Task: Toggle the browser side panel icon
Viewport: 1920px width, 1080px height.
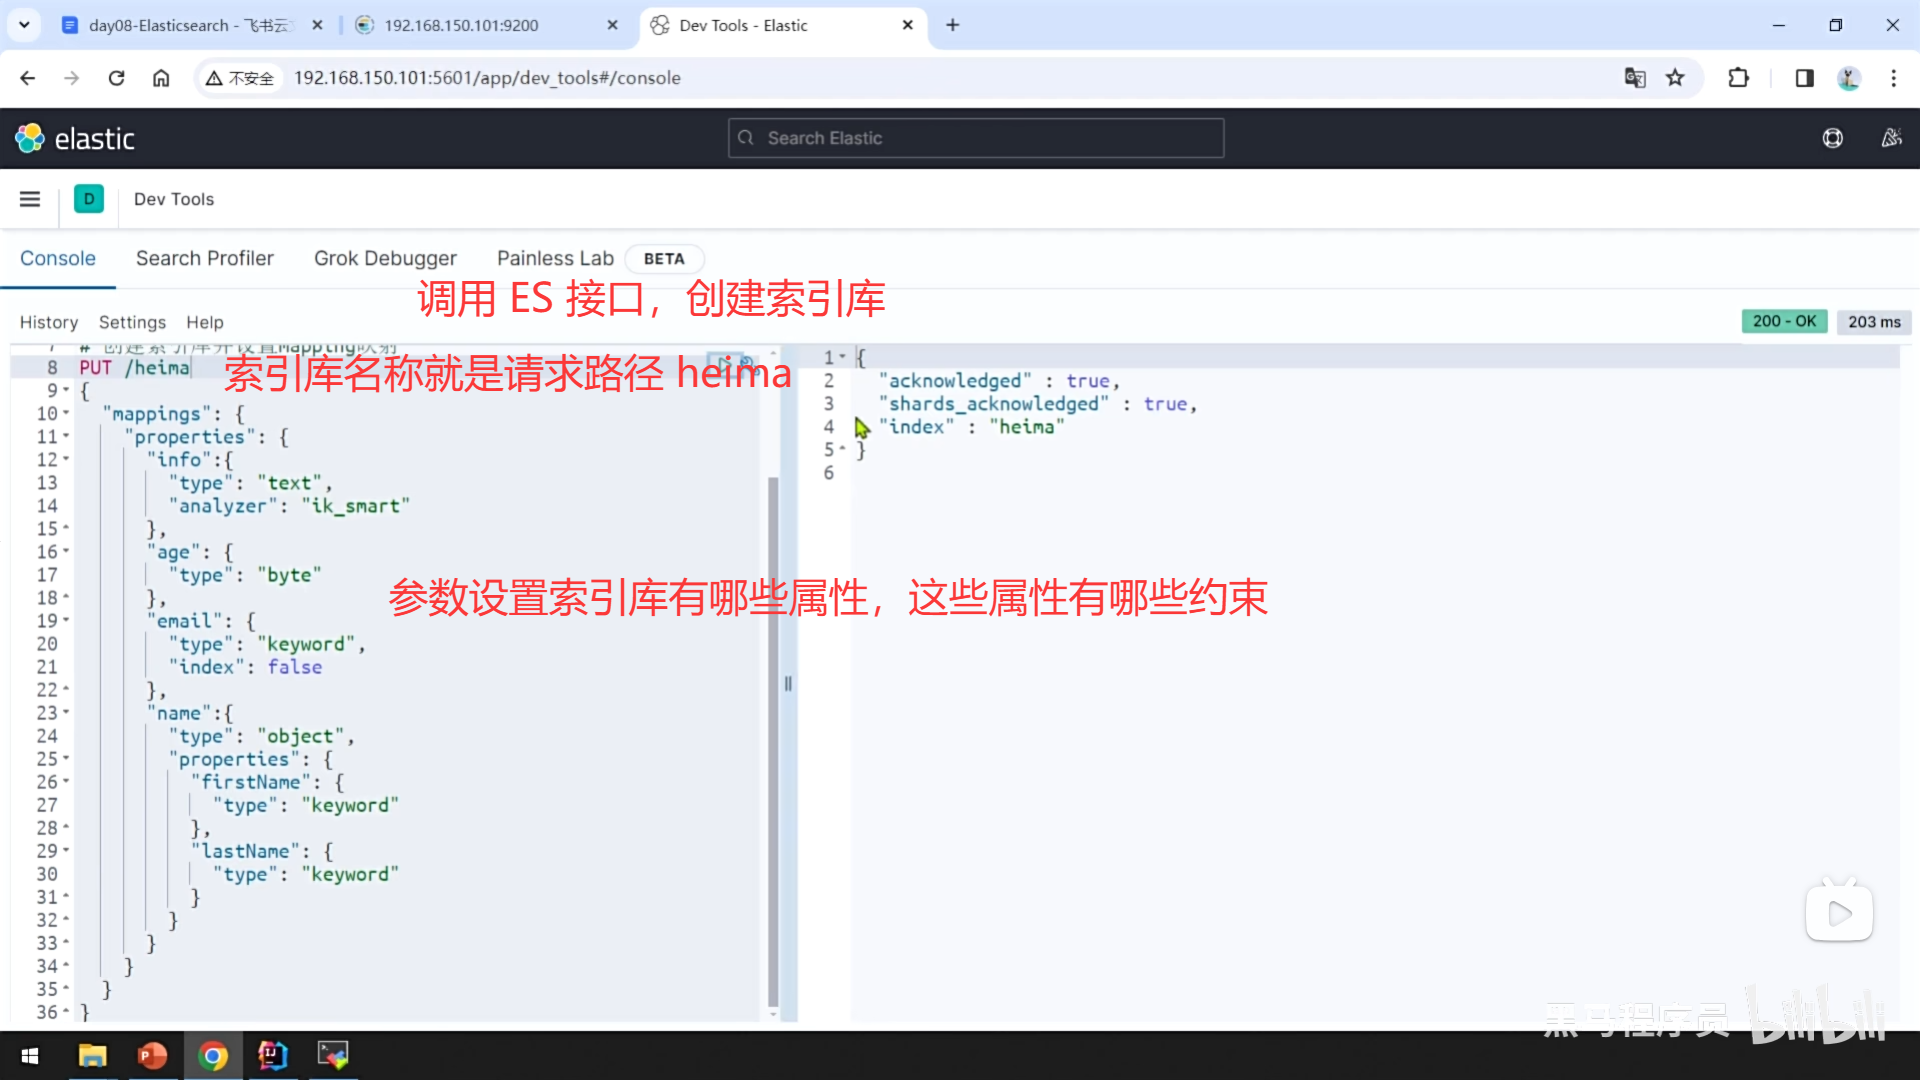Action: [1804, 78]
